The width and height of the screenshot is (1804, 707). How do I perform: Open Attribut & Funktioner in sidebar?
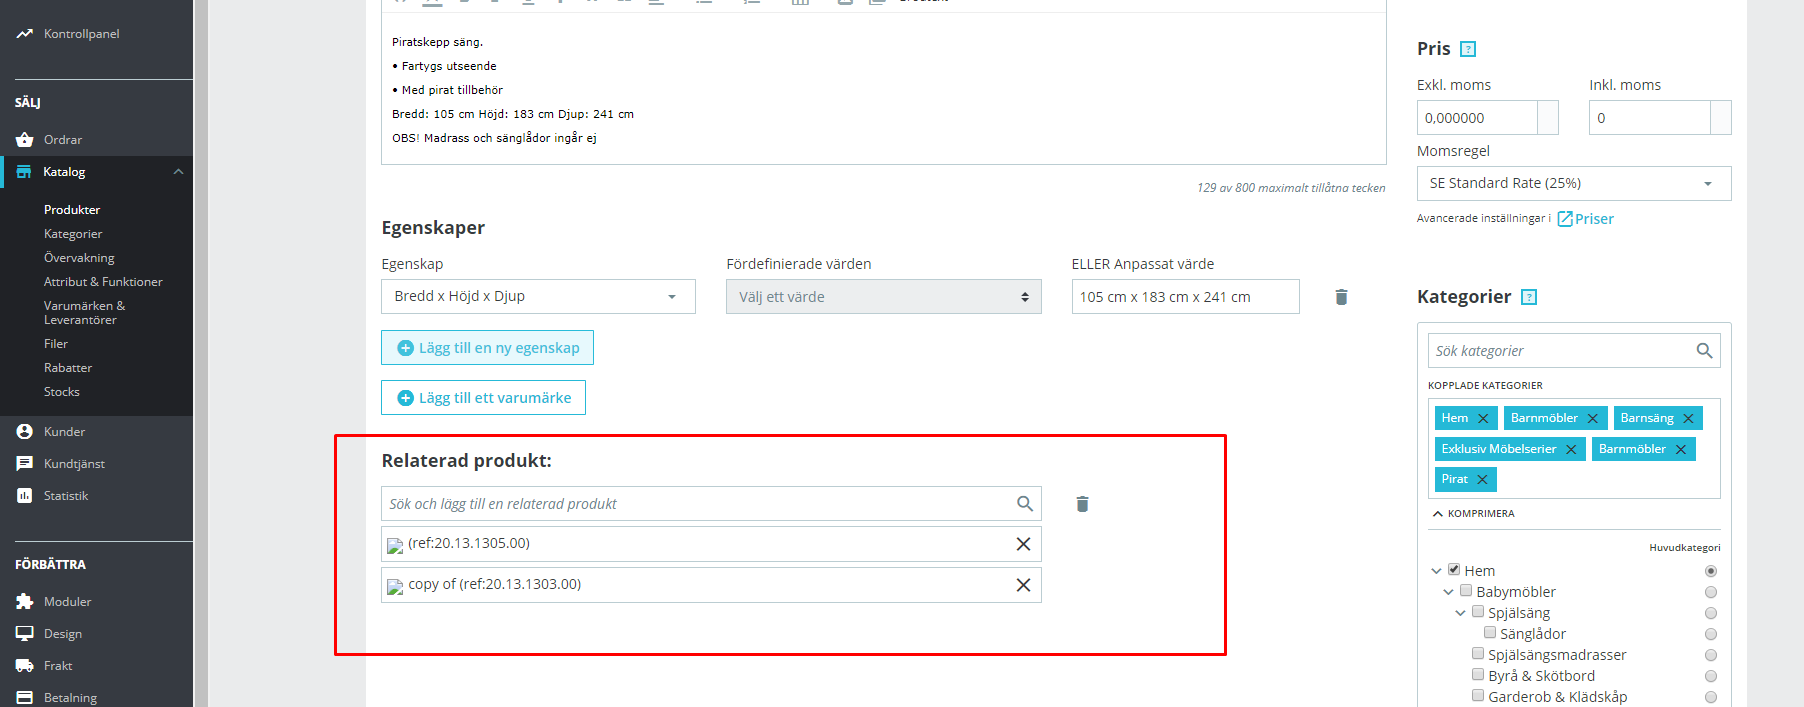[103, 282]
